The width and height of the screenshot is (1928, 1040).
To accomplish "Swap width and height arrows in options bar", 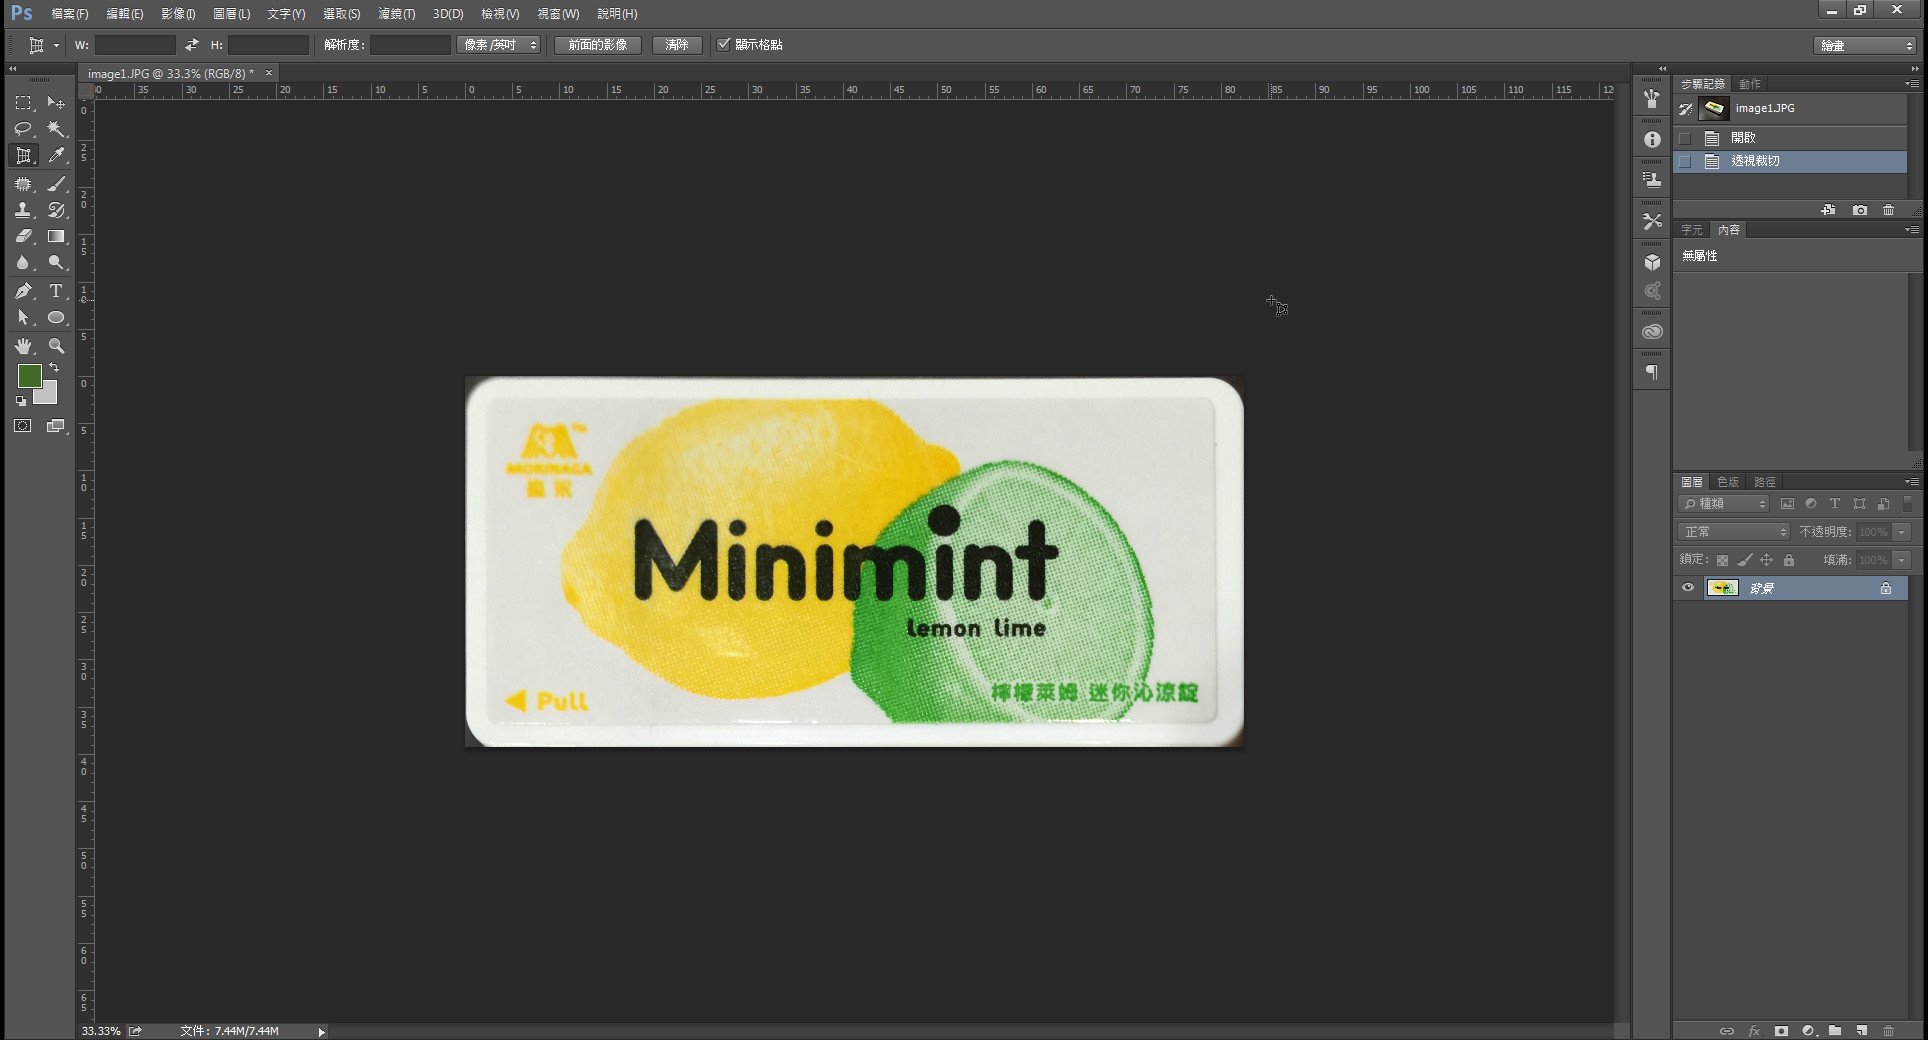I will (192, 45).
